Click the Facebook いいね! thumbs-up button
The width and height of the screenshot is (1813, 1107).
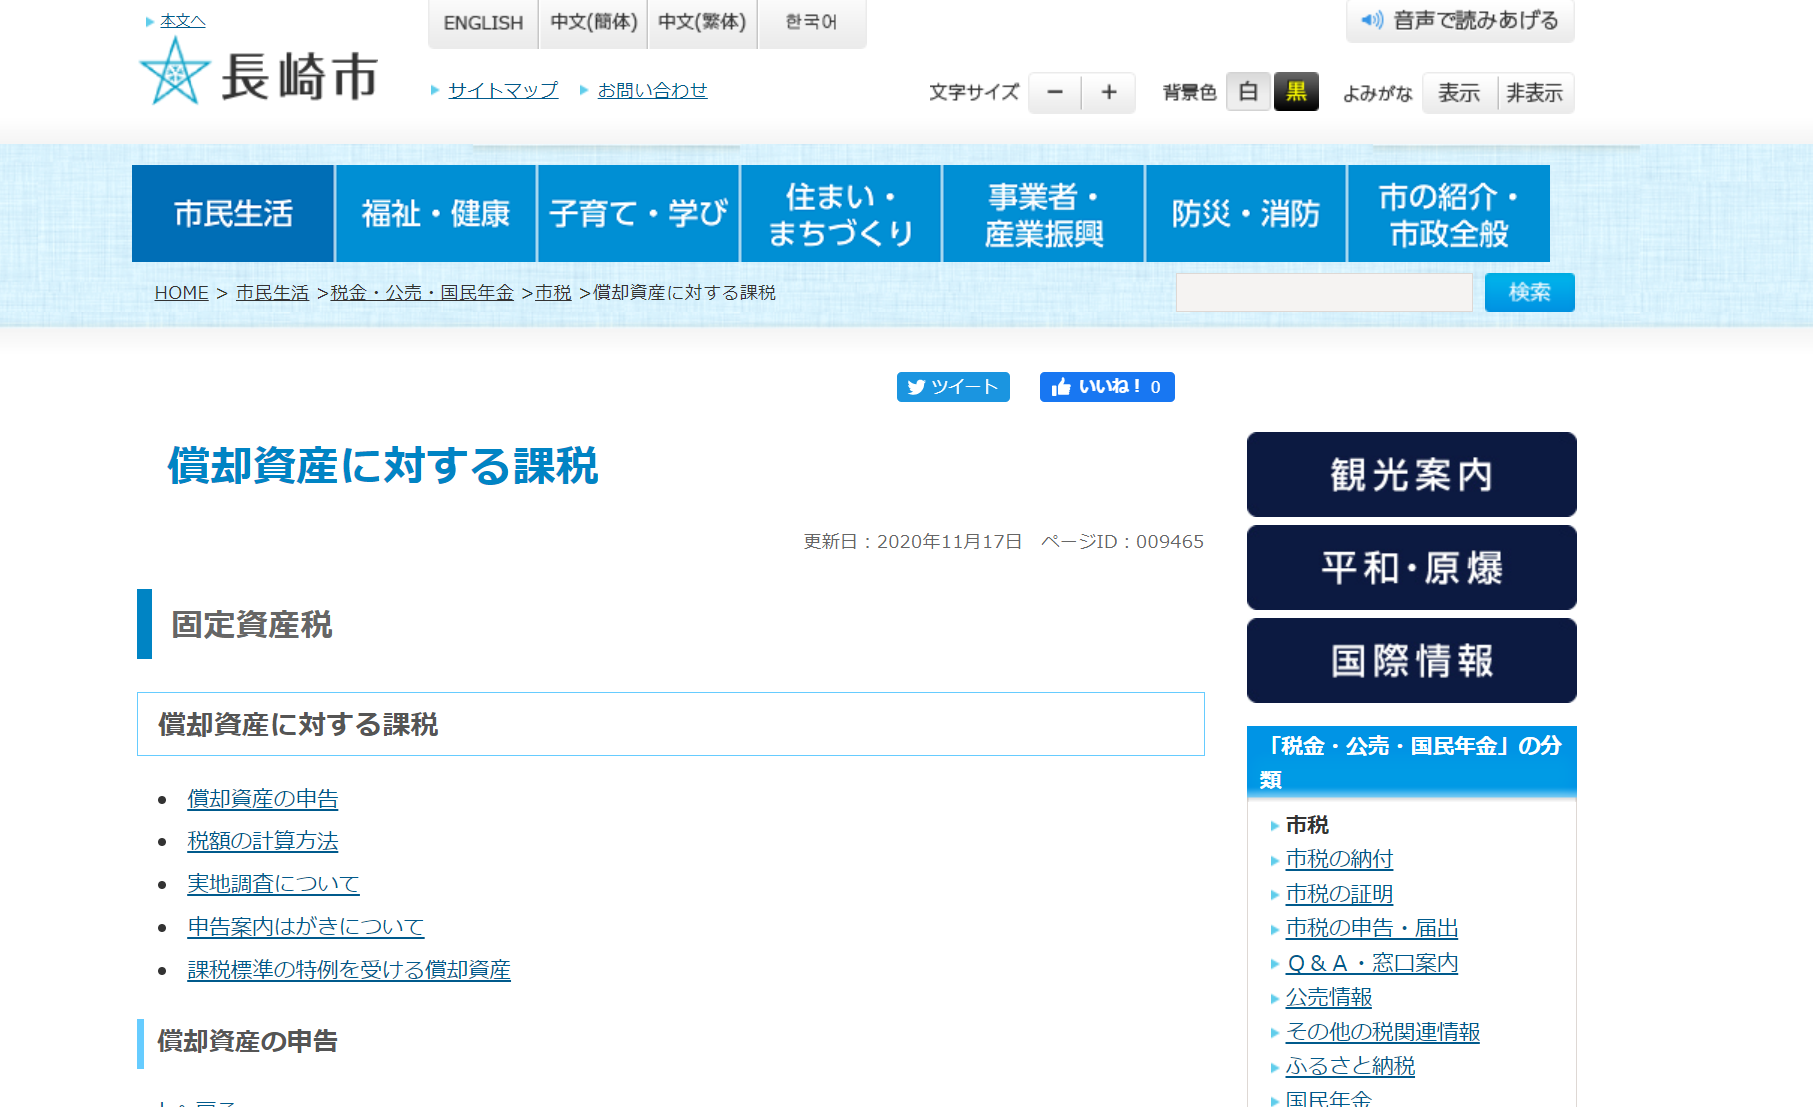[1106, 387]
